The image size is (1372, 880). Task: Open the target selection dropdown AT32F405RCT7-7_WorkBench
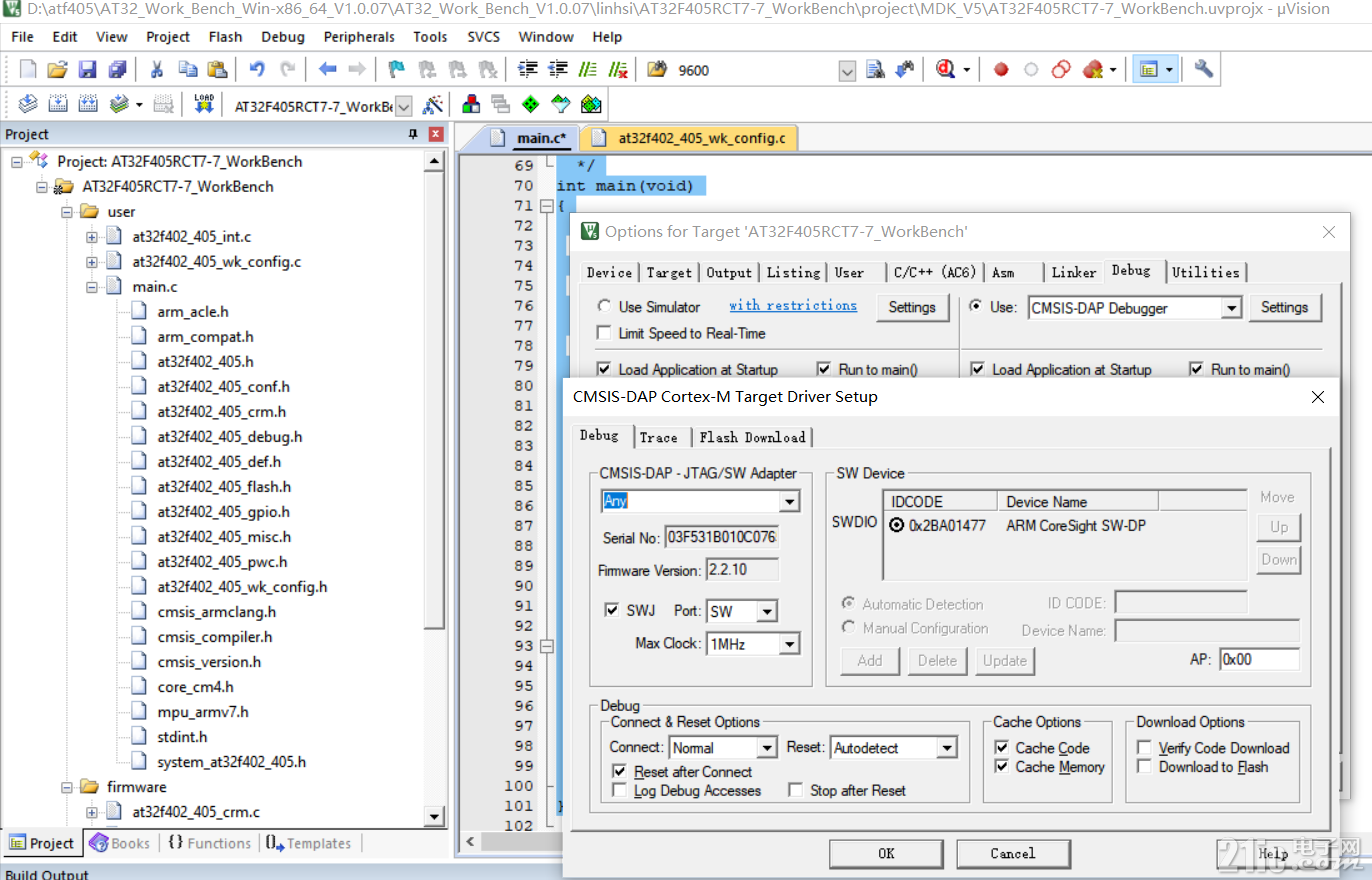click(x=404, y=105)
